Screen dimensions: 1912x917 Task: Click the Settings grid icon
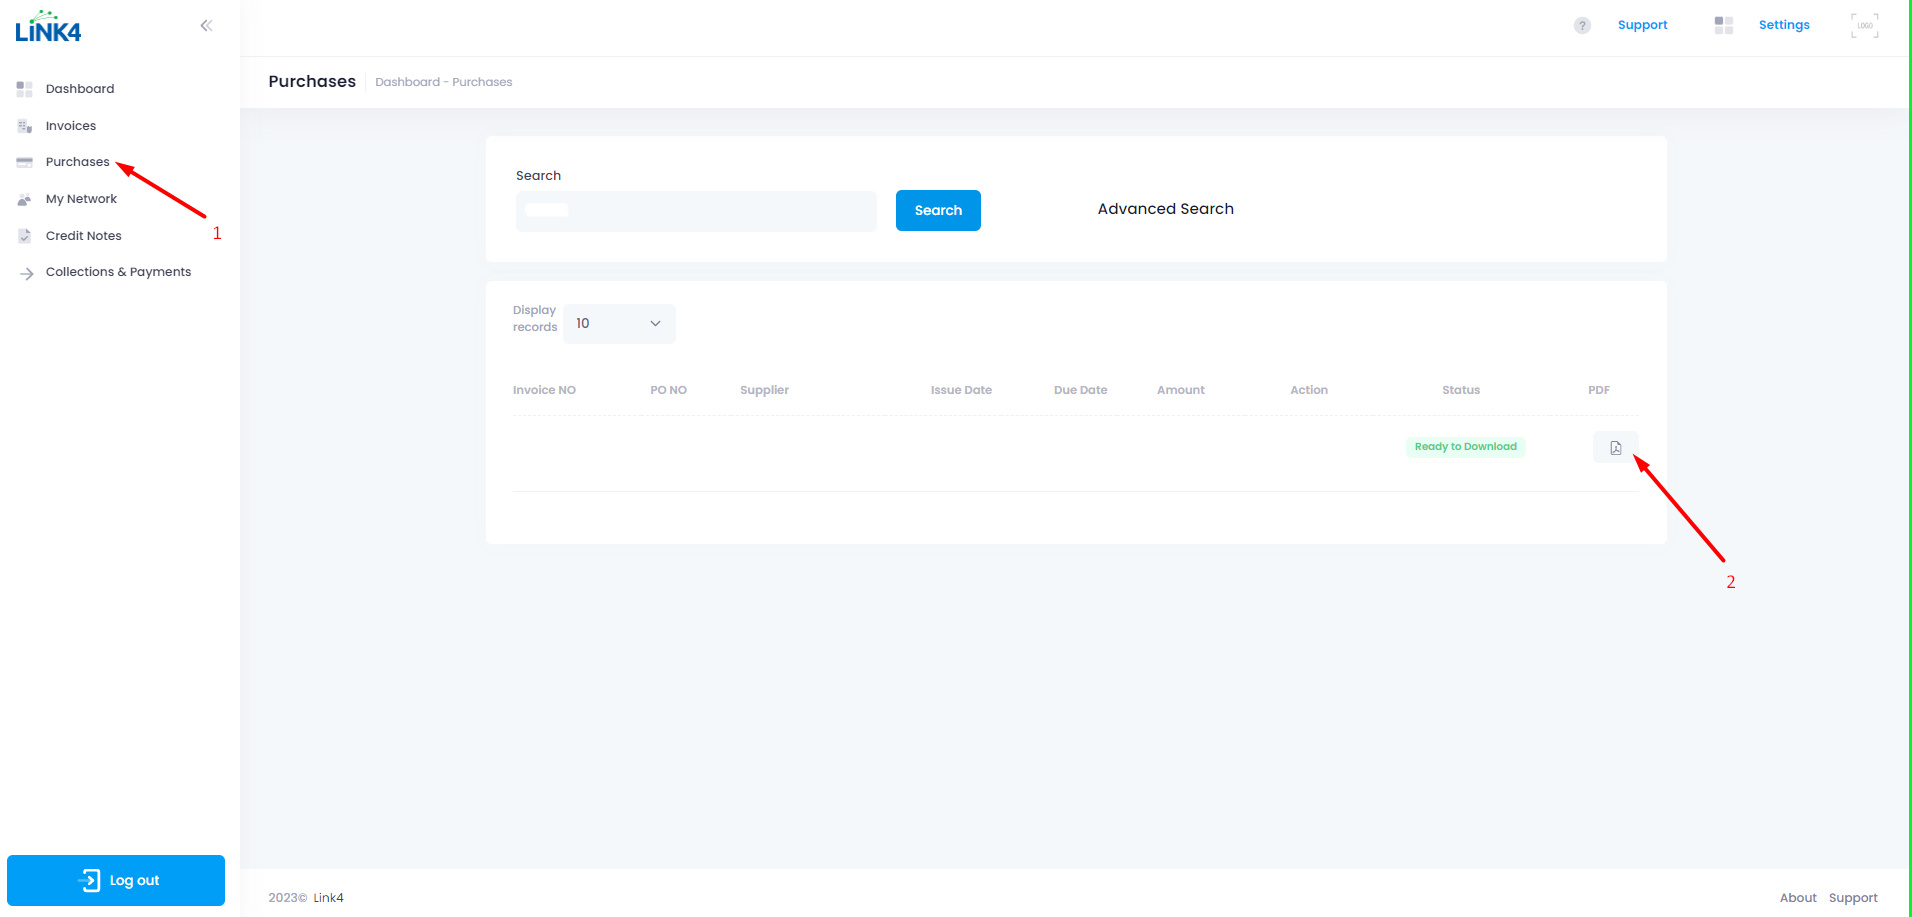point(1724,25)
